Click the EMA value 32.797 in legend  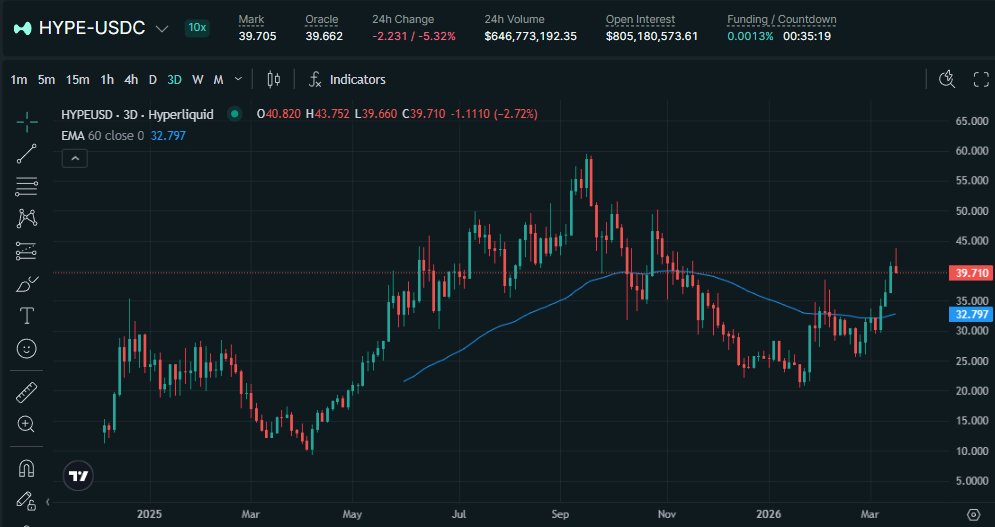coord(168,135)
